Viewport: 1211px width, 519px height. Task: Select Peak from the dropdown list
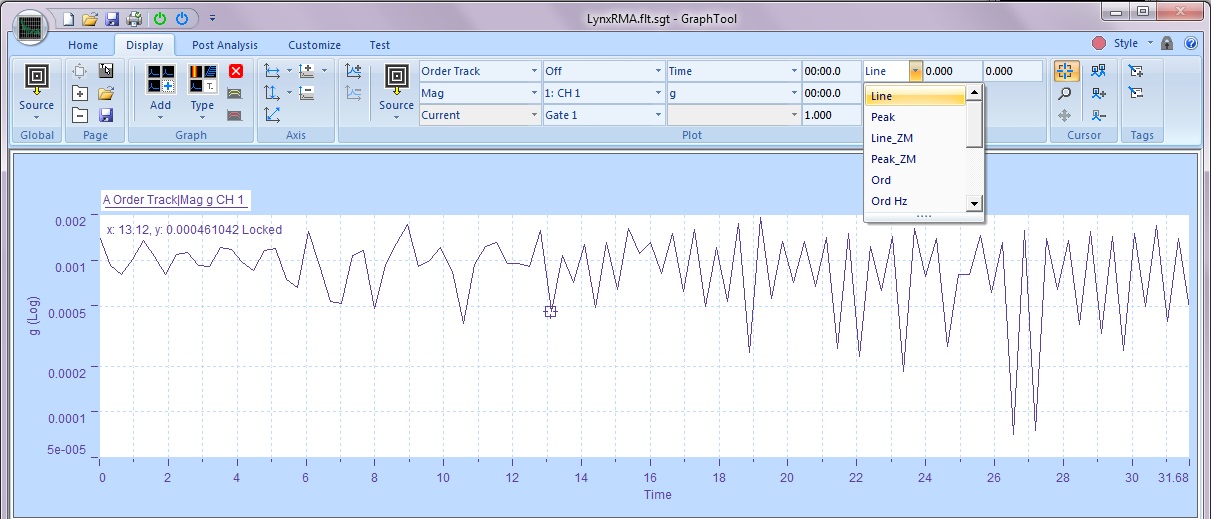915,117
